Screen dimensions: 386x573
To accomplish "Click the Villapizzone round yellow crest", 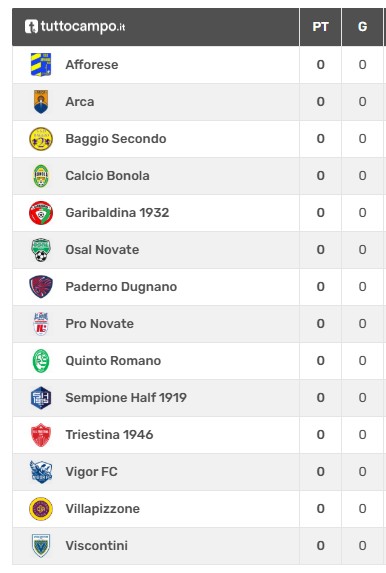I will [x=41, y=509].
